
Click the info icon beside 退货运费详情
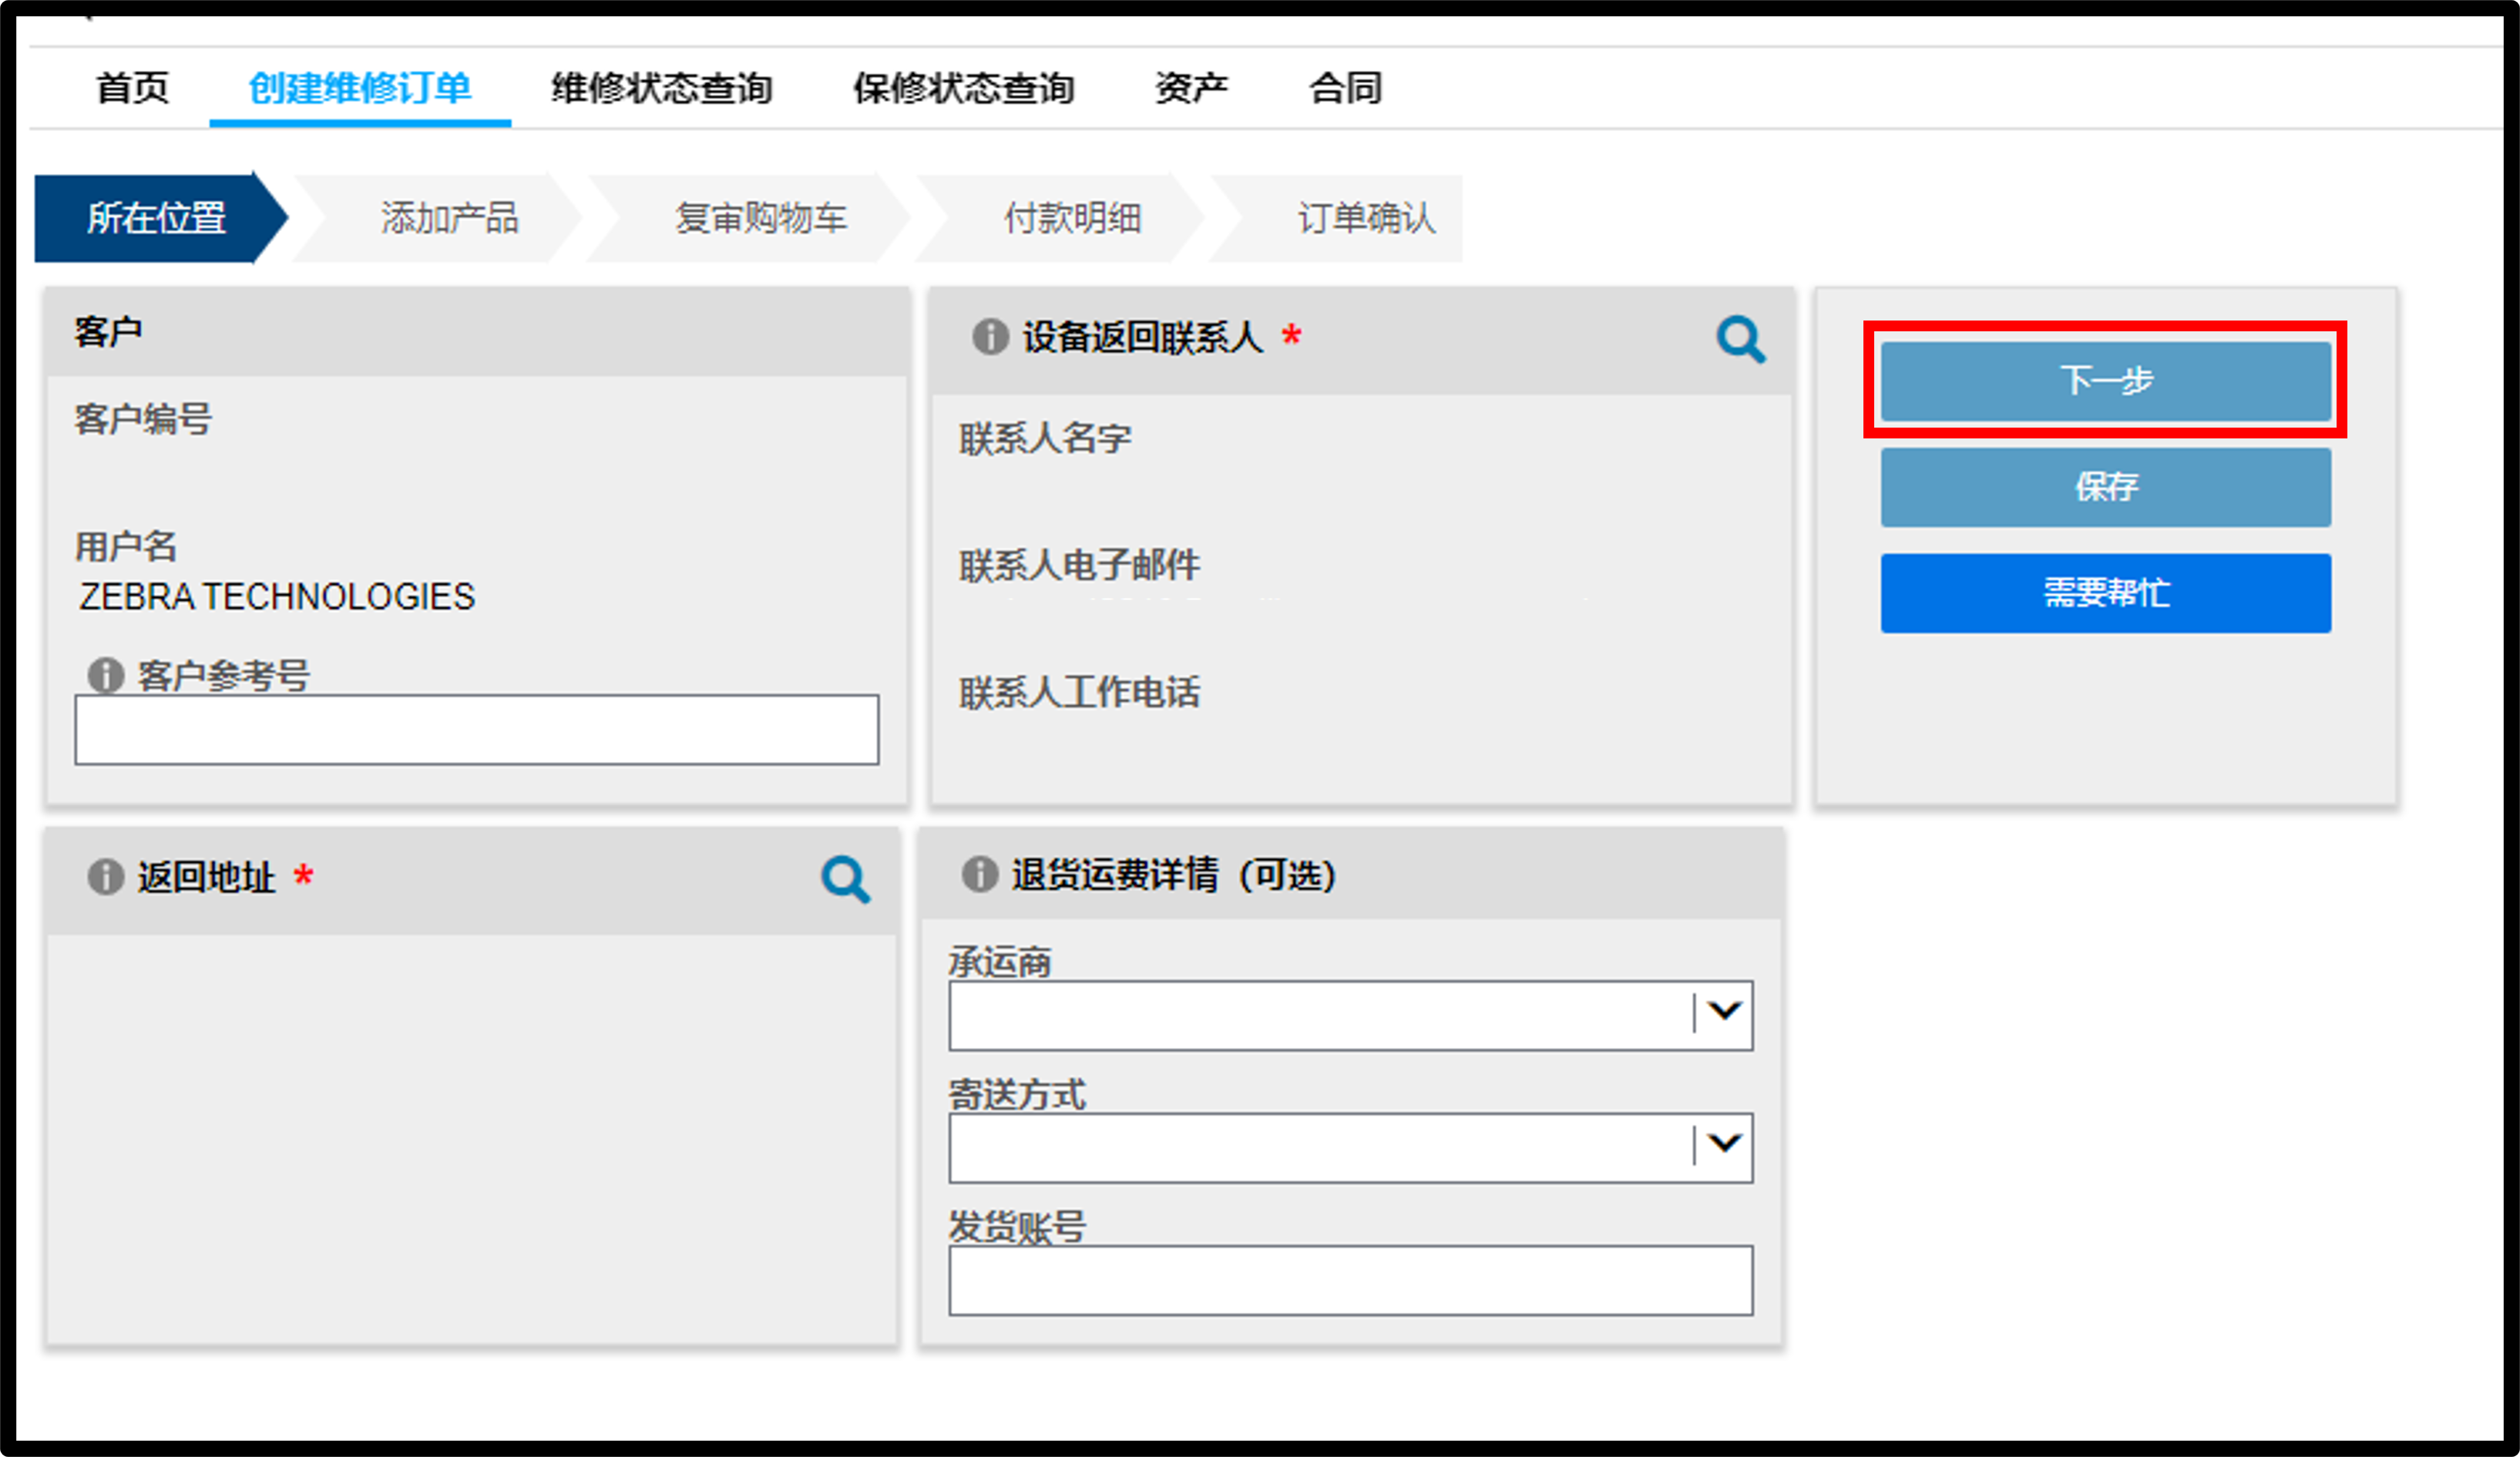pyautogui.click(x=979, y=873)
